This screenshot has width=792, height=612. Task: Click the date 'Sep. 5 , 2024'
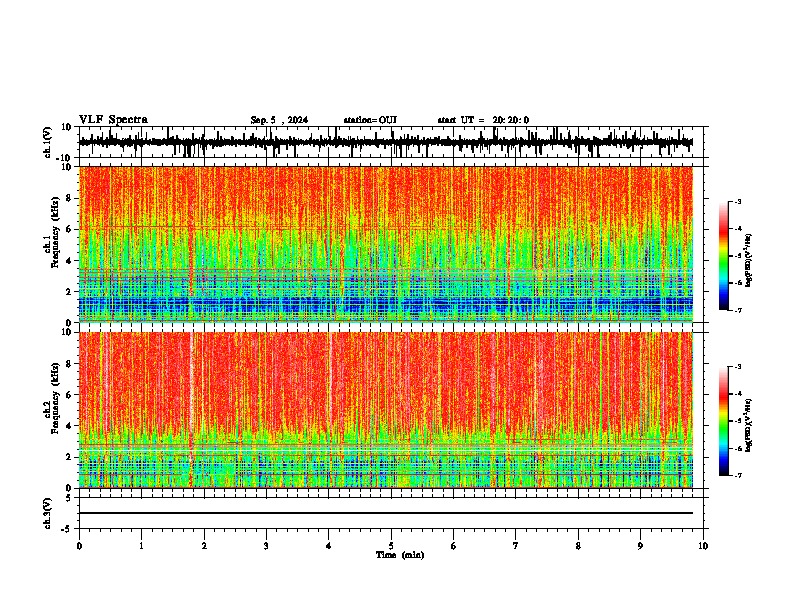coord(279,120)
